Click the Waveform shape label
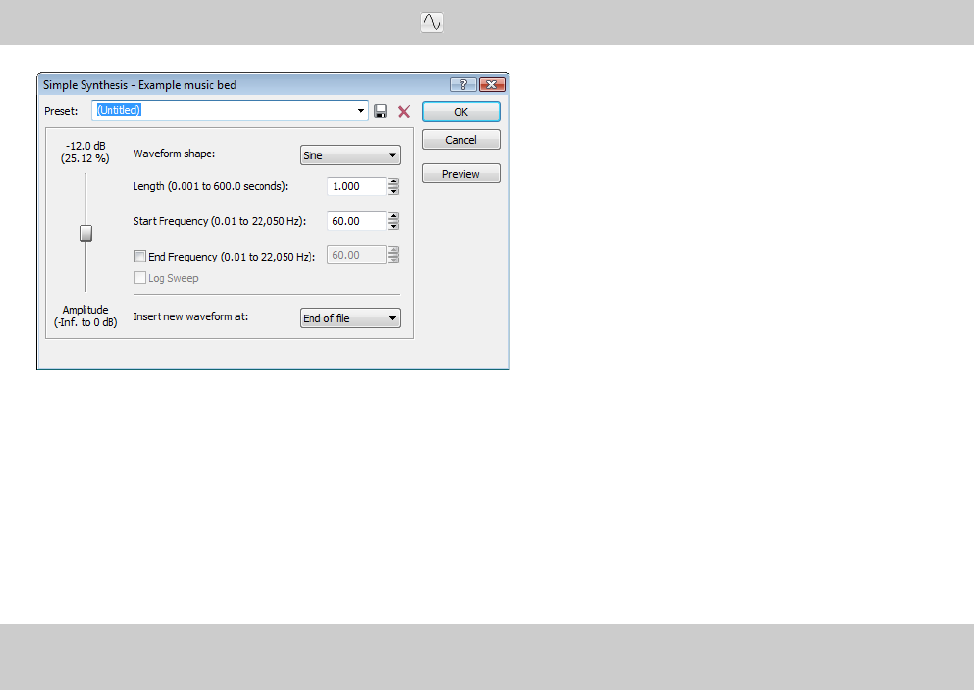The image size is (974, 690). 174,153
